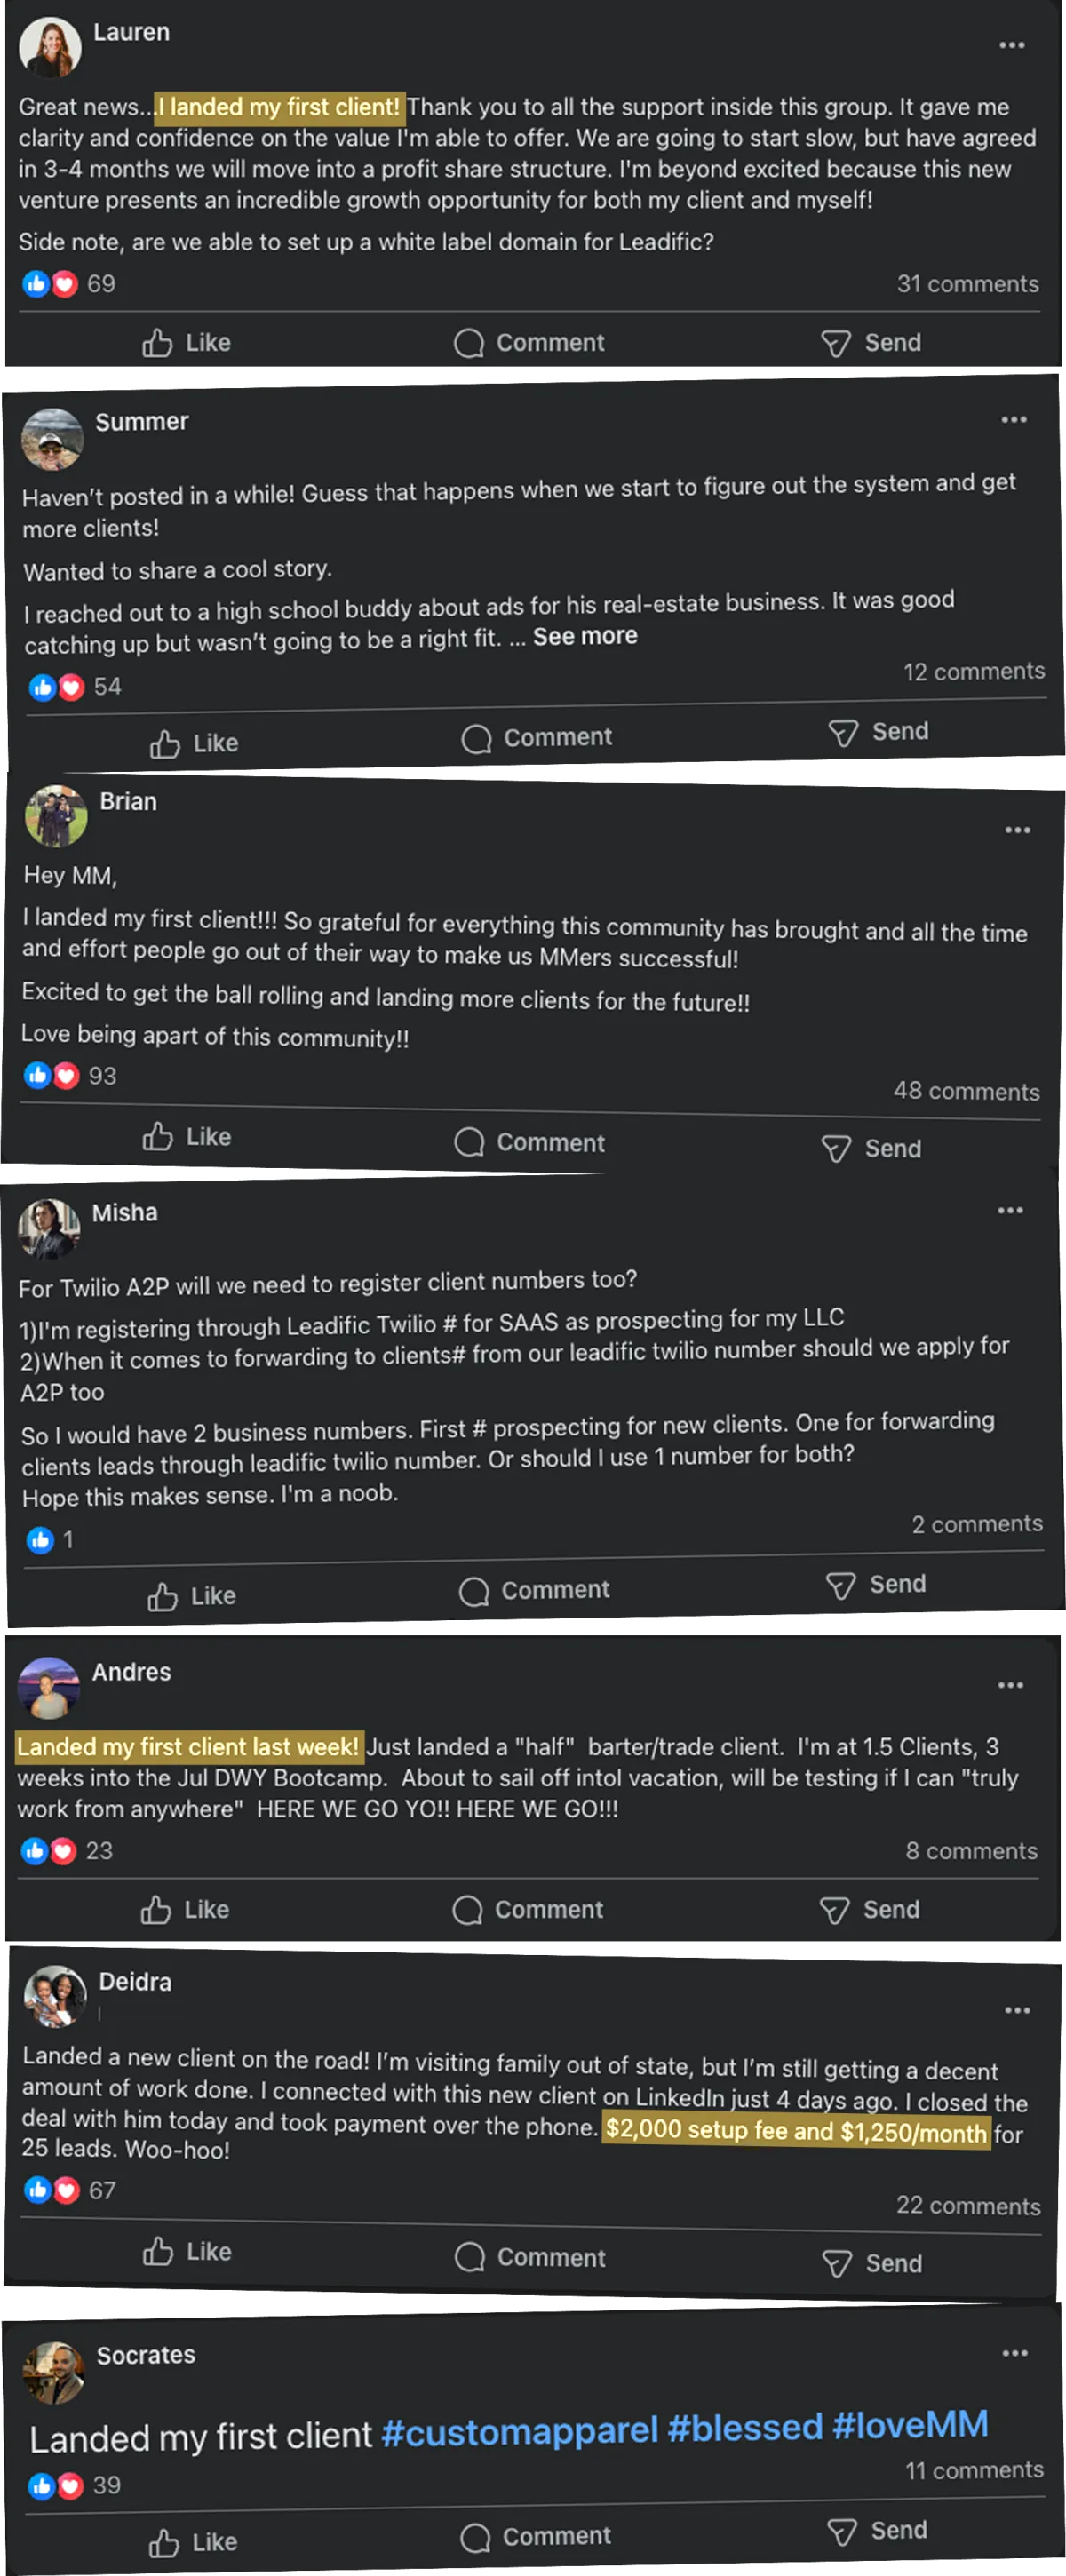View 48 comments on Brian's post
Image resolution: width=1066 pixels, height=2576 pixels.
tap(966, 1091)
